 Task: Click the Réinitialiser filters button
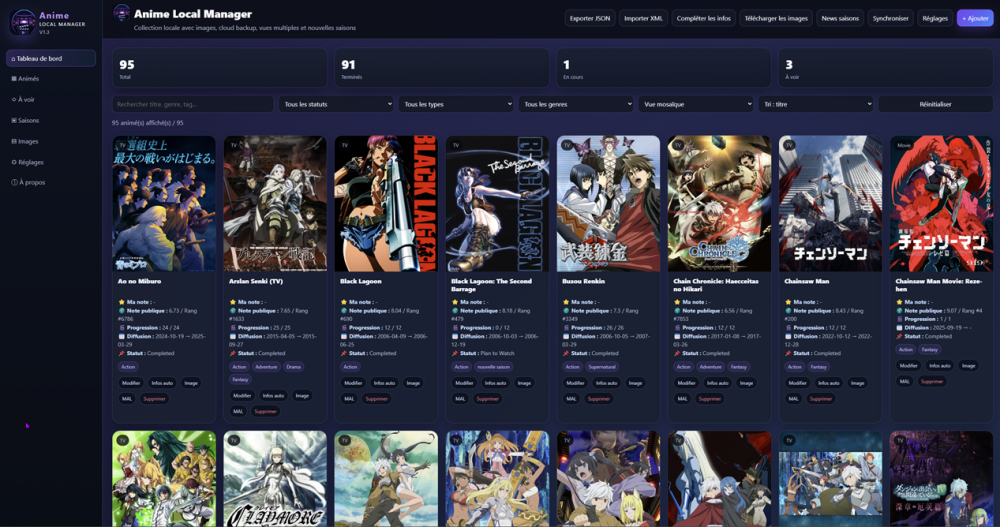[936, 104]
